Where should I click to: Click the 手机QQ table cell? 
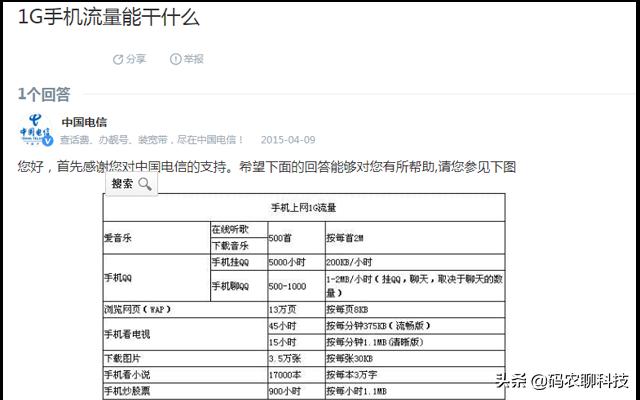tap(156, 278)
